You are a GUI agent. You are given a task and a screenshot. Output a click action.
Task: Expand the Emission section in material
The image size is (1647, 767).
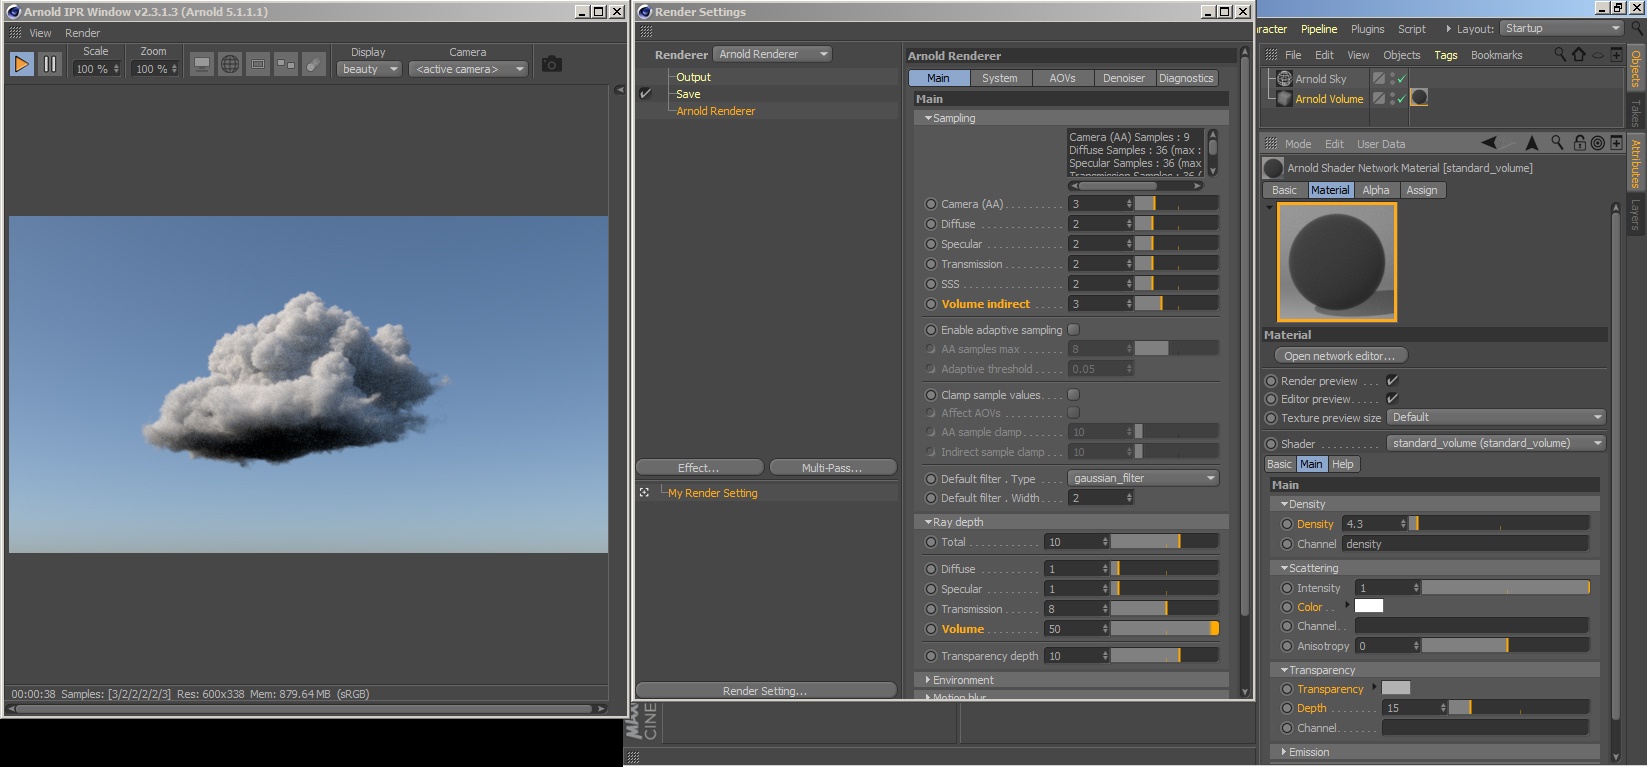pyautogui.click(x=1434, y=752)
